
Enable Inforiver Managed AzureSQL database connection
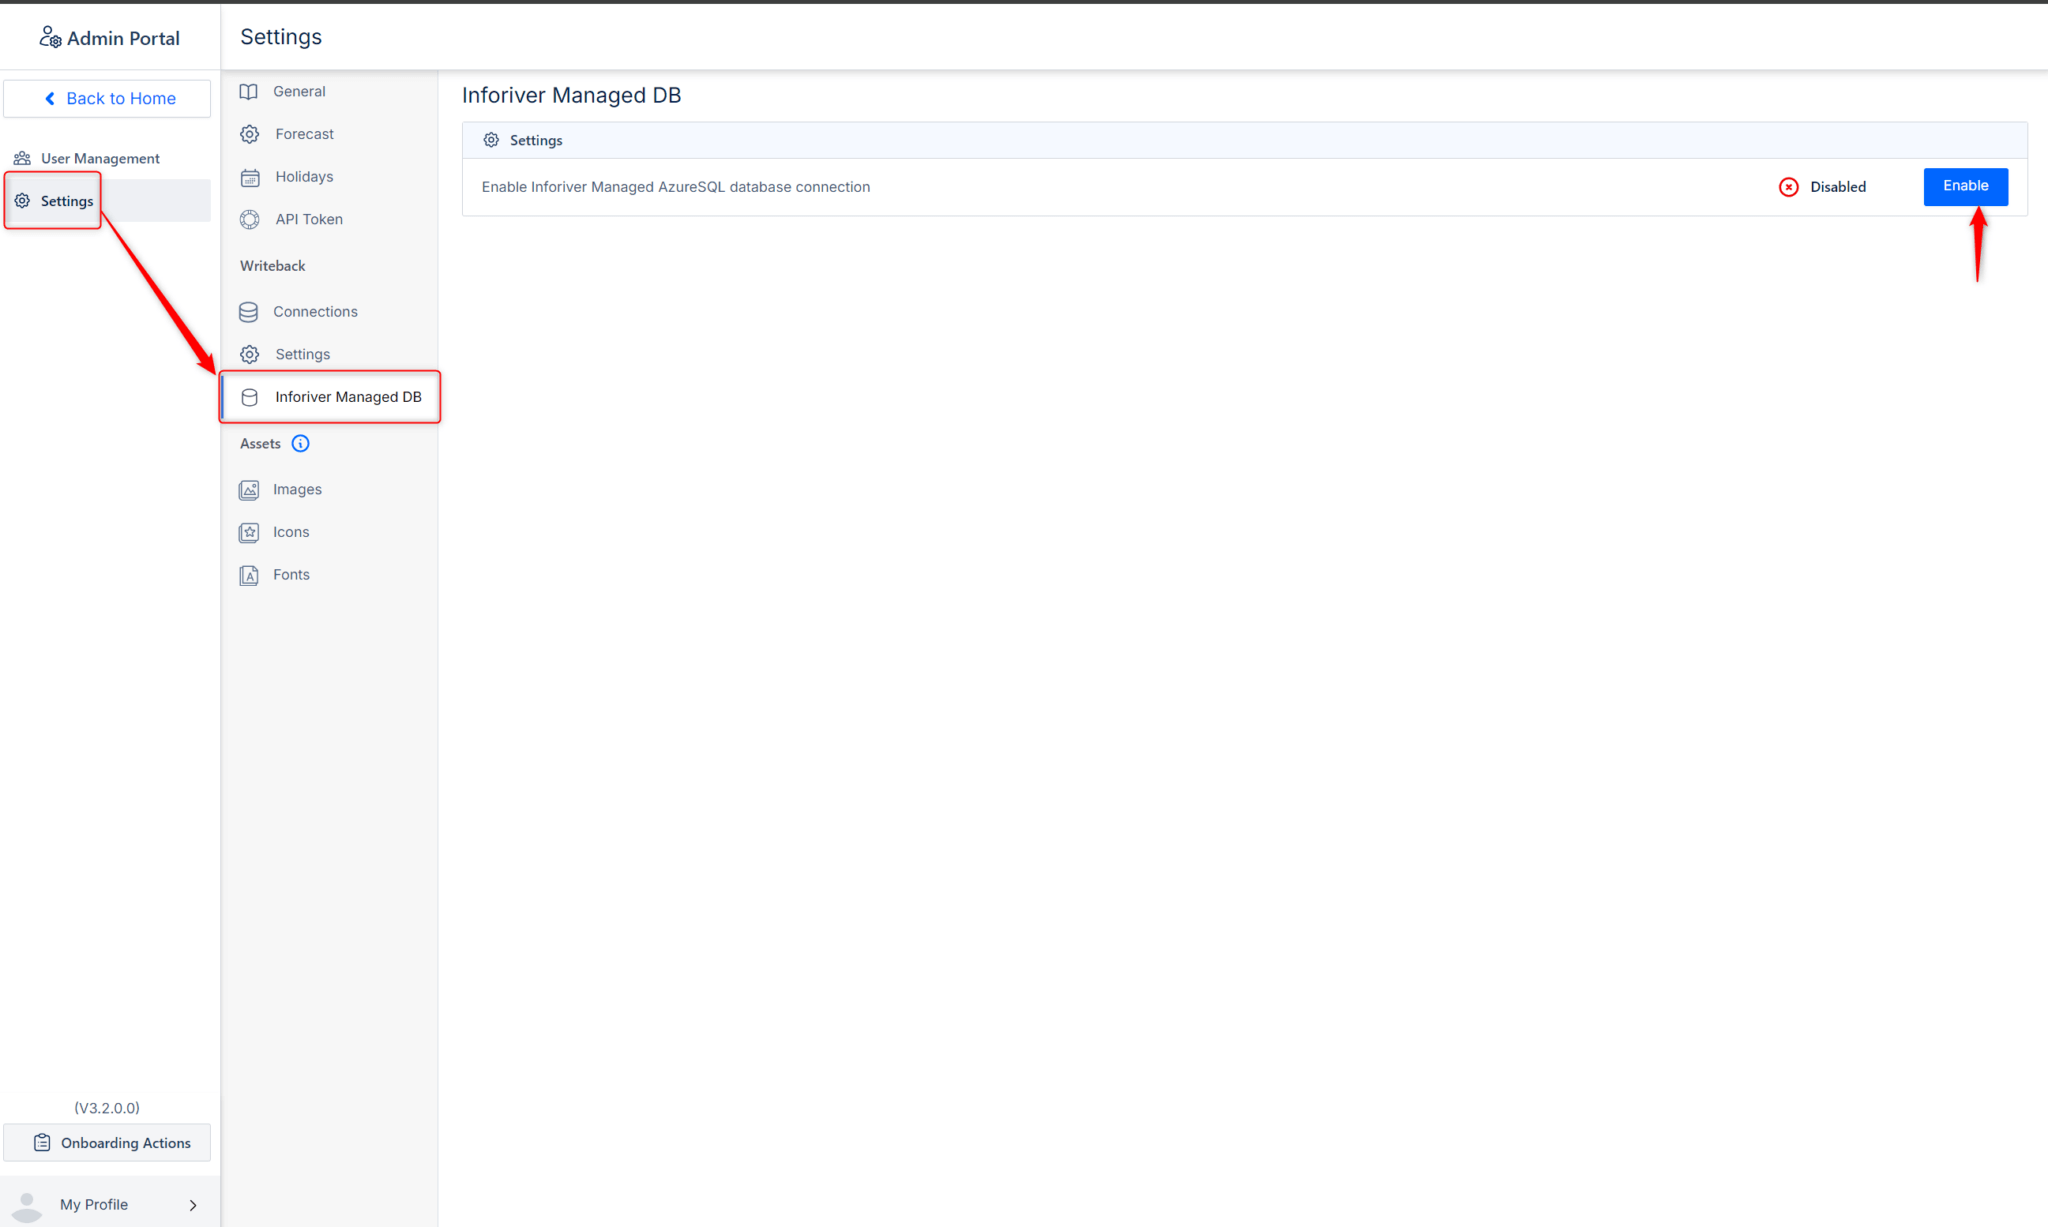(1964, 186)
